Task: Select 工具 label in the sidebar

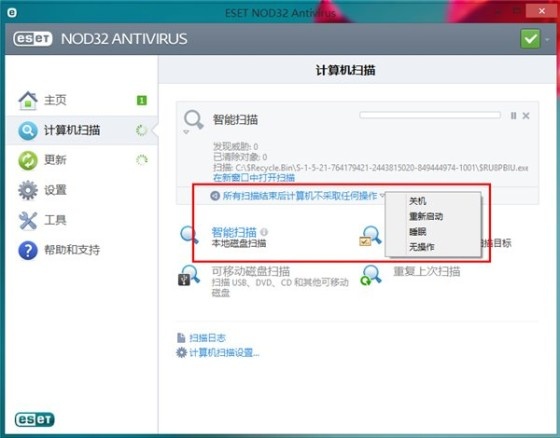Action: pos(55,220)
